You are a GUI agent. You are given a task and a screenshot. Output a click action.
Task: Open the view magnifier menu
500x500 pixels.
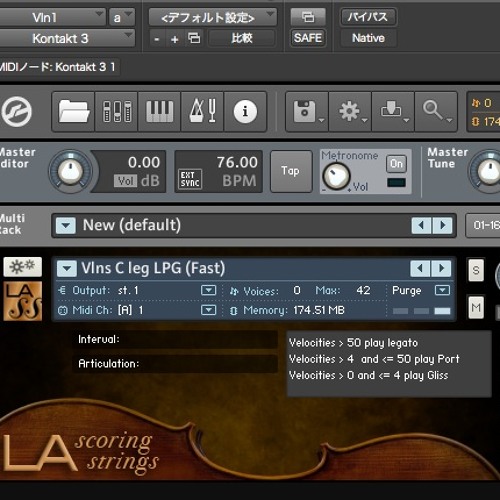point(436,112)
